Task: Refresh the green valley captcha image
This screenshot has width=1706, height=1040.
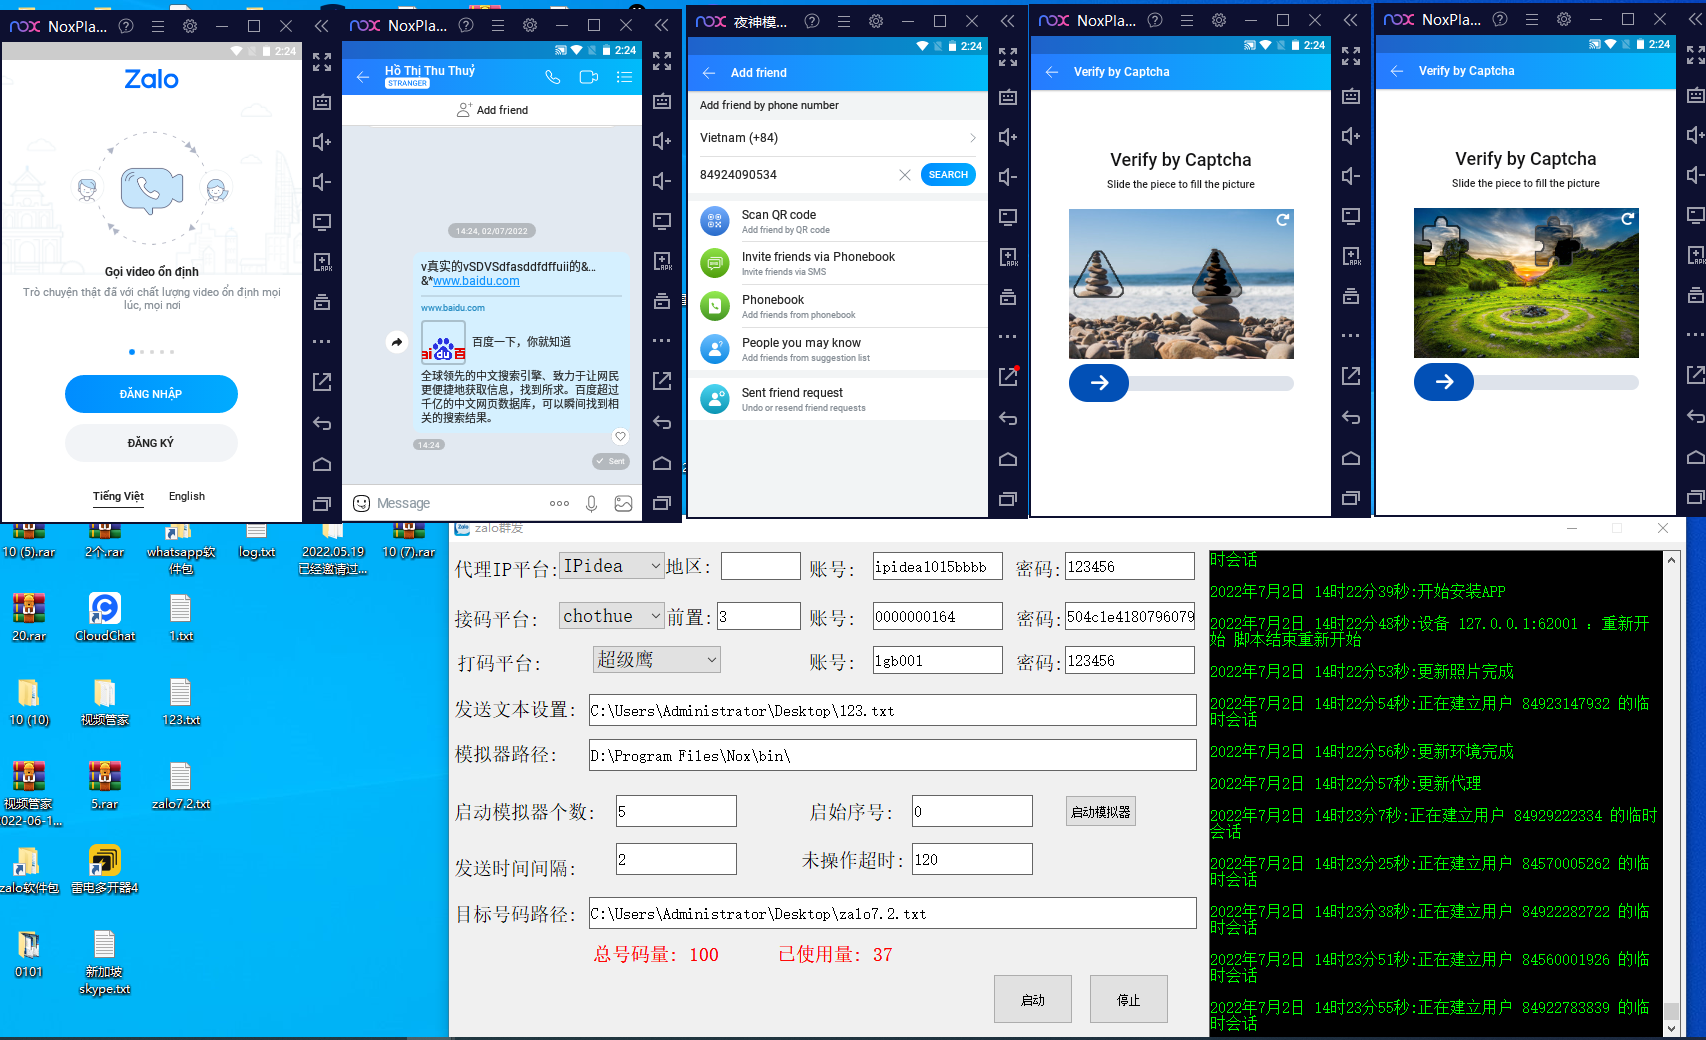Action: (1627, 219)
